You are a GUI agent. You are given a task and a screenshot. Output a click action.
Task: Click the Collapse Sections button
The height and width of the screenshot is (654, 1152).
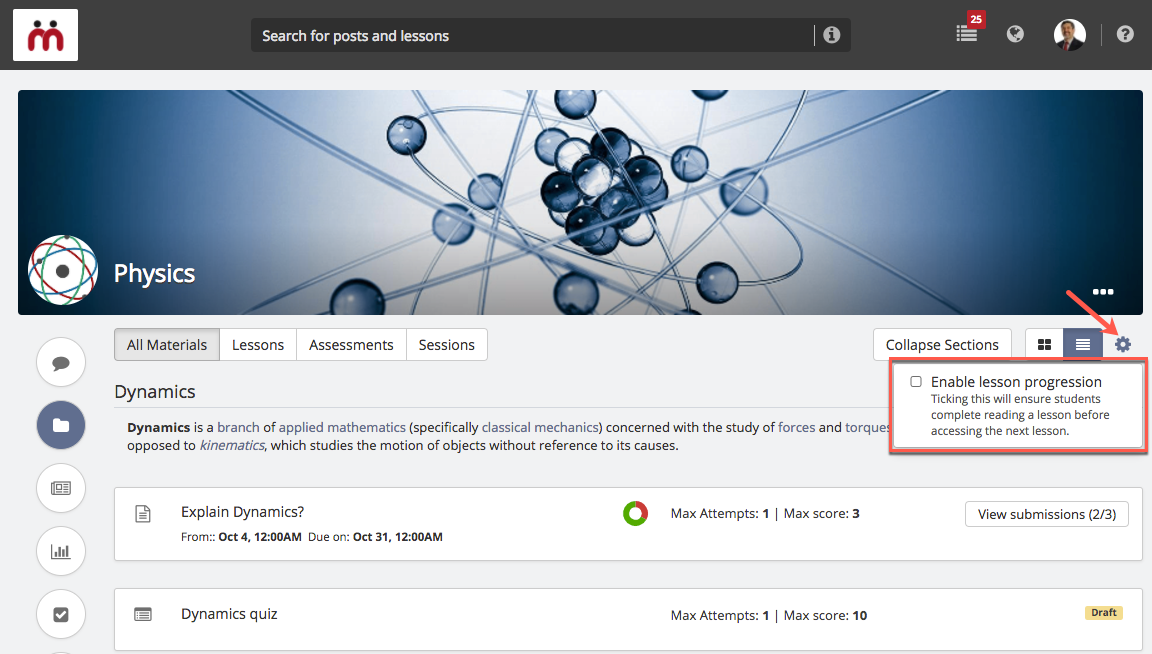[942, 345]
